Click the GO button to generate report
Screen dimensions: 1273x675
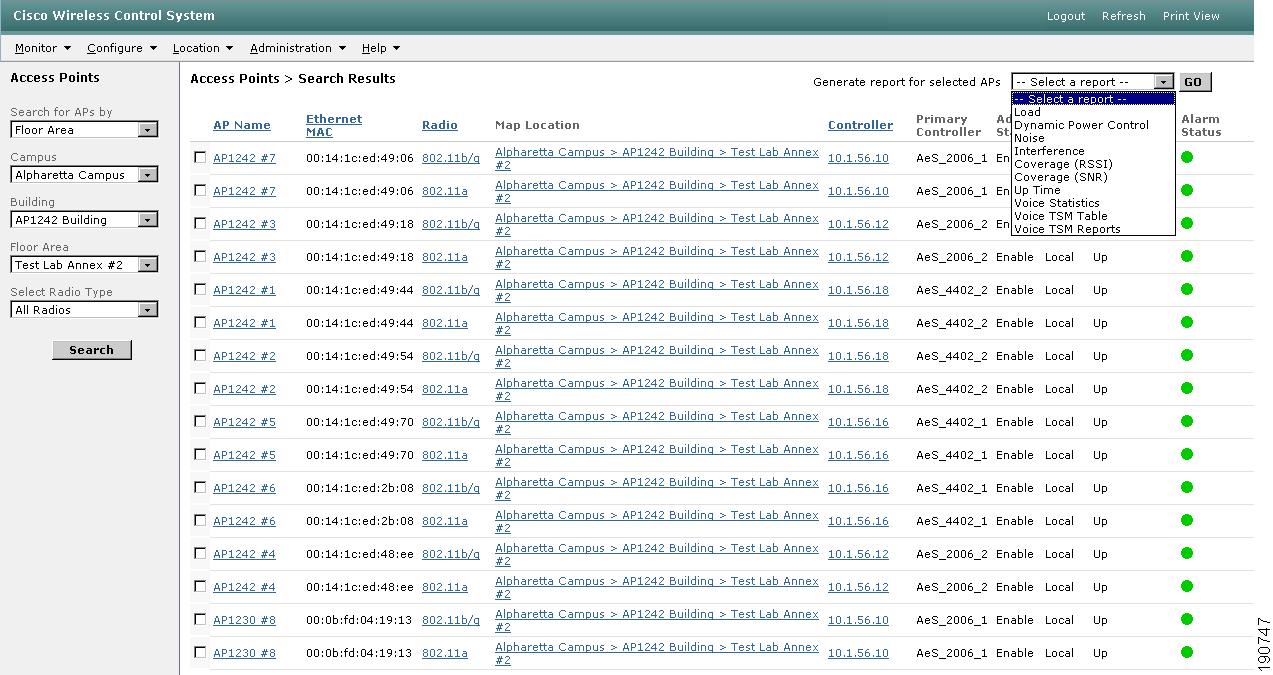pyautogui.click(x=1193, y=82)
